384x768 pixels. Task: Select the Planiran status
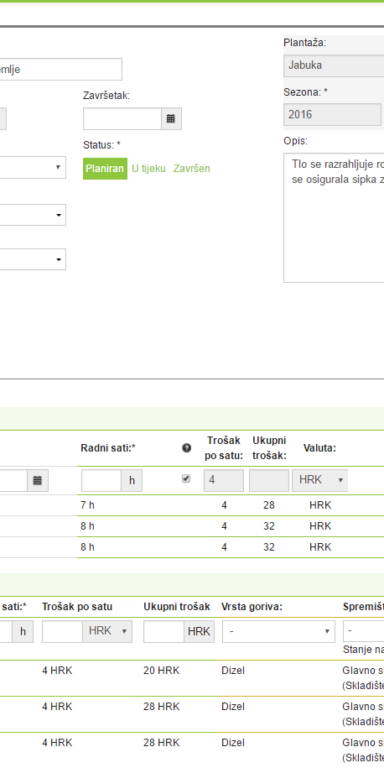tap(105, 168)
